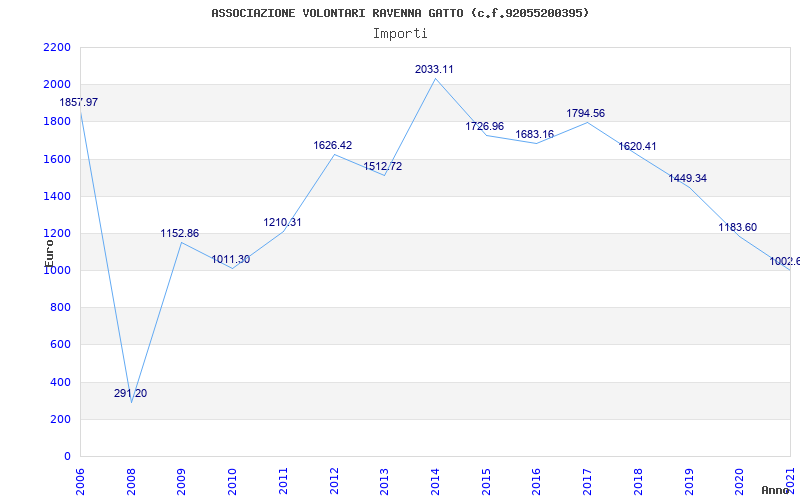The image size is (800, 500).
Task: Select year 2009 axis label
Action: (x=182, y=482)
